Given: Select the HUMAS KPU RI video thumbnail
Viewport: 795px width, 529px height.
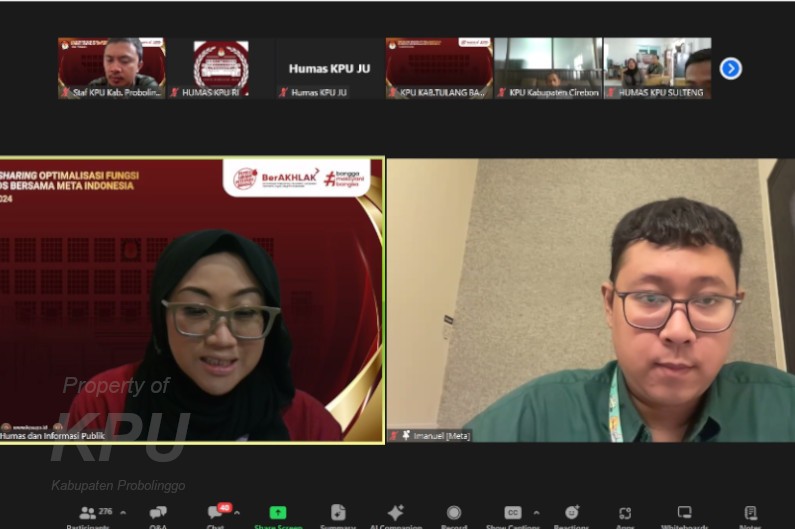Looking at the screenshot, I should click(220, 68).
